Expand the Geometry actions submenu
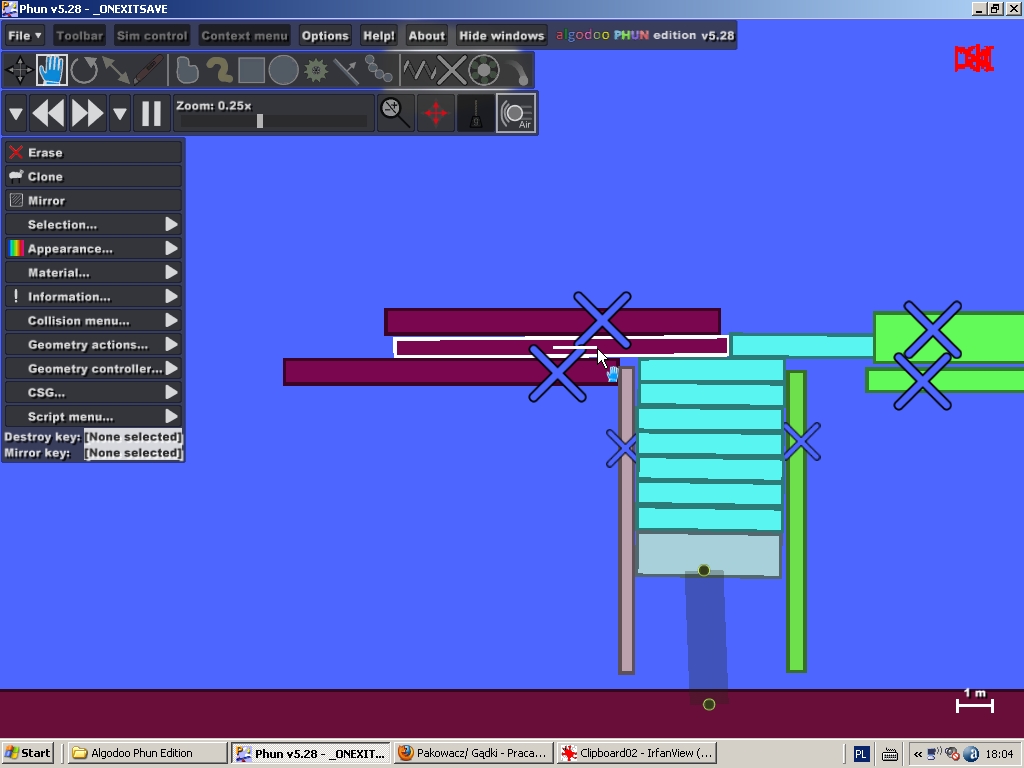 (93, 344)
